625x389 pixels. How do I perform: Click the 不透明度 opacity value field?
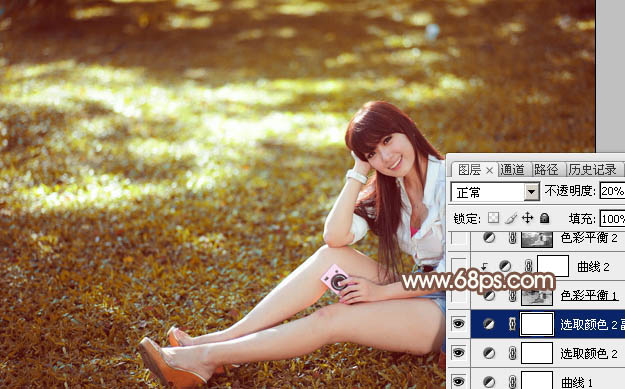click(x=612, y=191)
